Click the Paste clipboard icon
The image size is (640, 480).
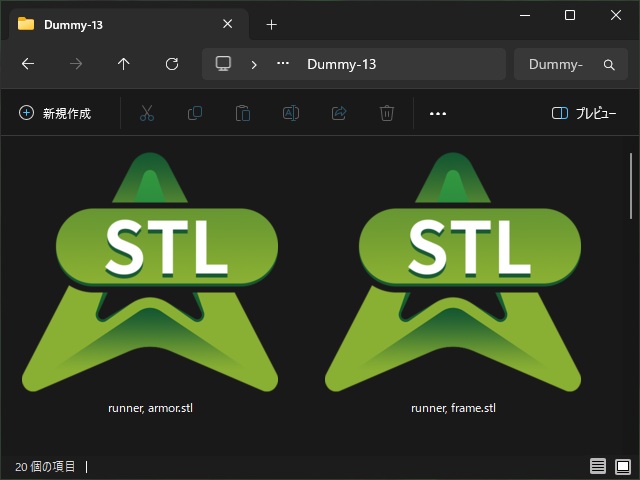[243, 113]
